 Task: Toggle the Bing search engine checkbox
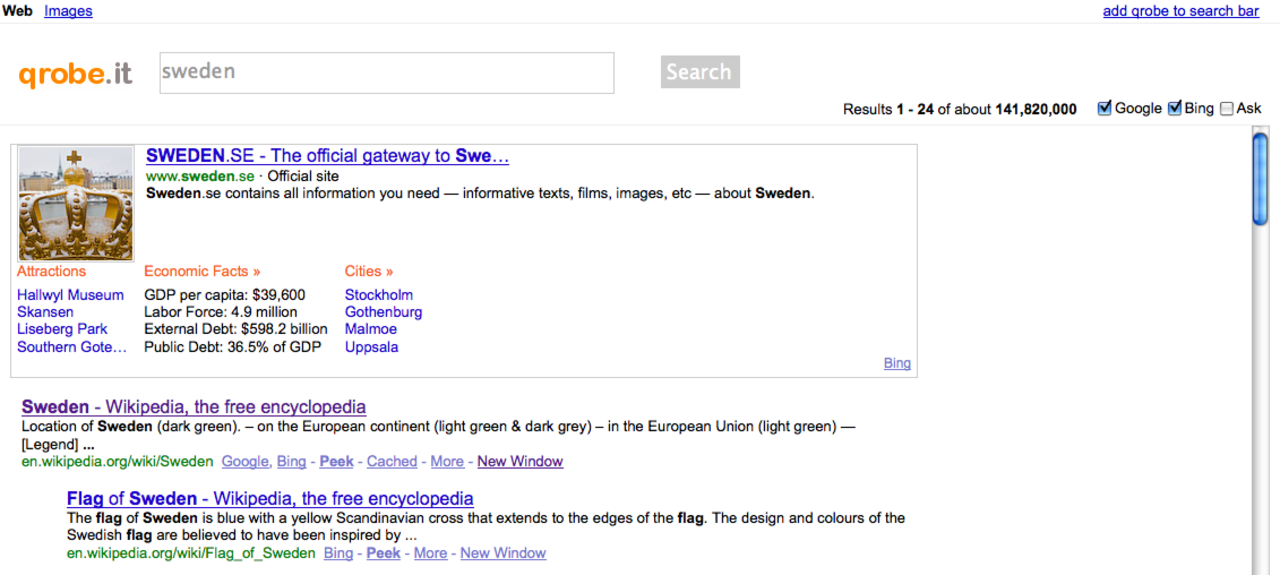1175,108
